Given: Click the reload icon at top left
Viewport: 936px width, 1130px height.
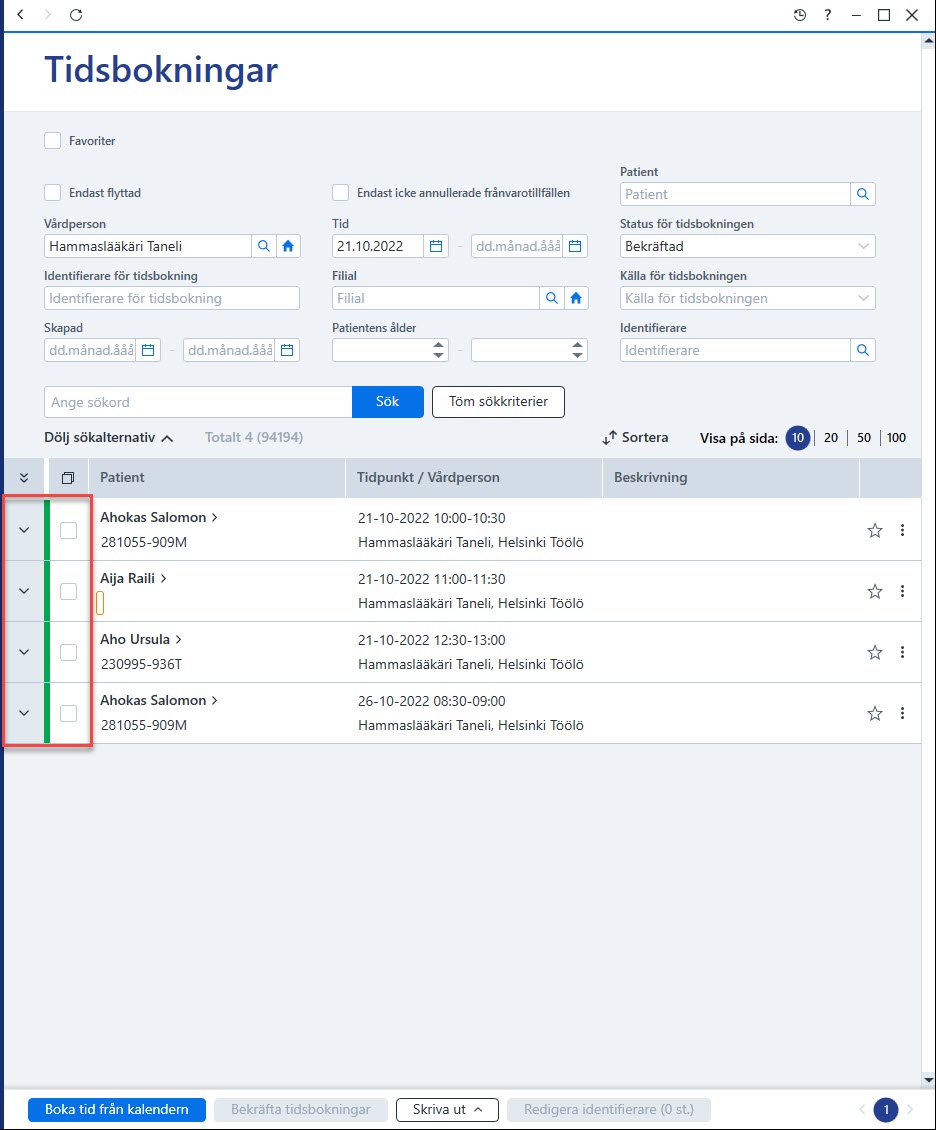Looking at the screenshot, I should pyautogui.click(x=76, y=14).
